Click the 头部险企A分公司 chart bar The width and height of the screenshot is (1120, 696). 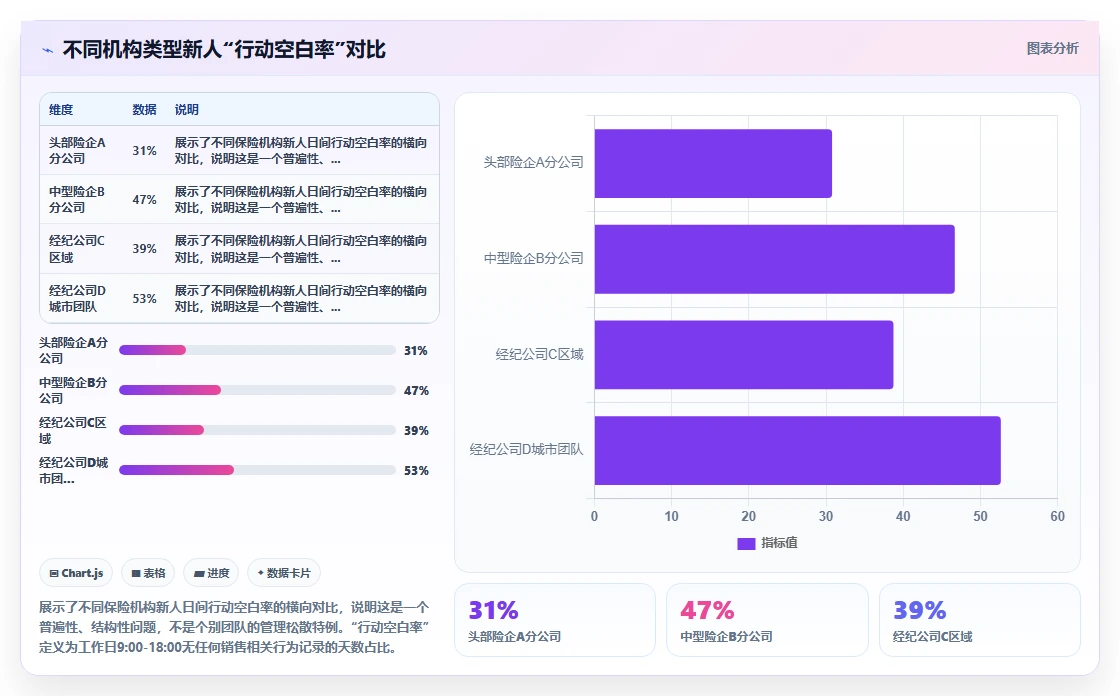tap(713, 164)
